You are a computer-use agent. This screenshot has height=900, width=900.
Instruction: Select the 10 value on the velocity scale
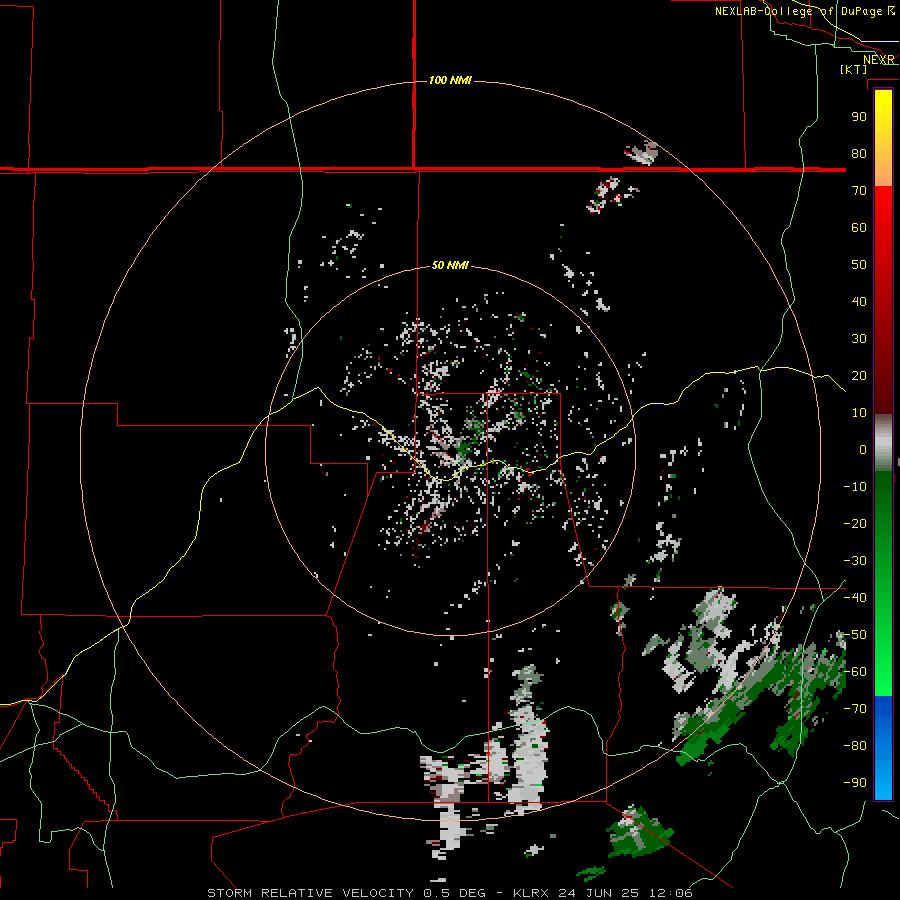[x=859, y=413]
